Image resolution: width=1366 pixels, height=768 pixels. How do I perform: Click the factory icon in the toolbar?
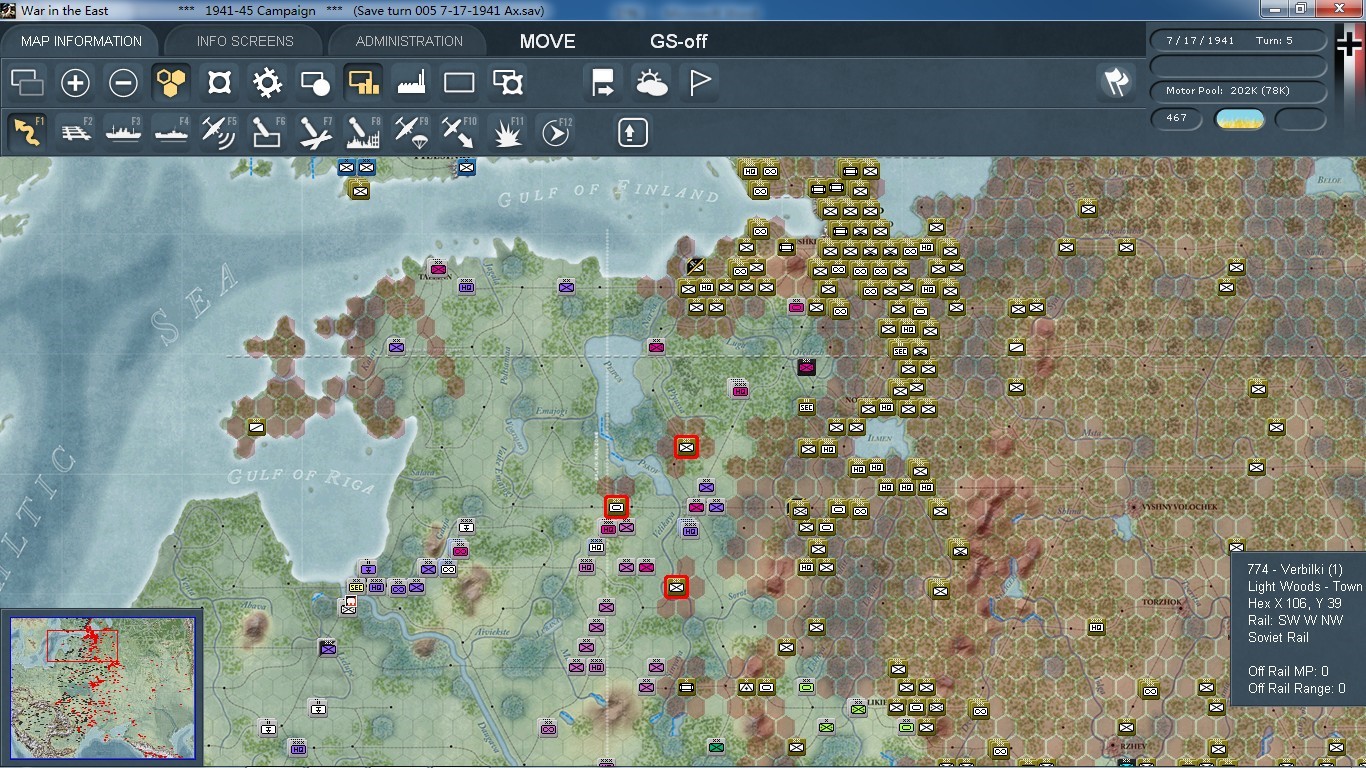(x=411, y=82)
